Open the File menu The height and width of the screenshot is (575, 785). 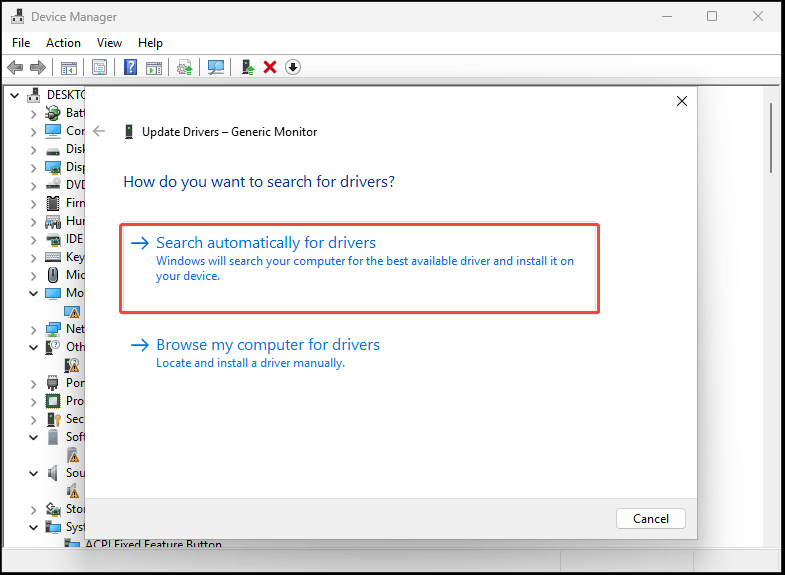21,43
